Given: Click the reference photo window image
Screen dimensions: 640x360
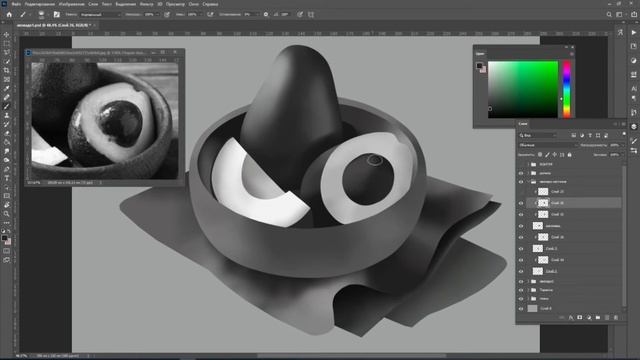Looking at the screenshot, I should (x=104, y=120).
